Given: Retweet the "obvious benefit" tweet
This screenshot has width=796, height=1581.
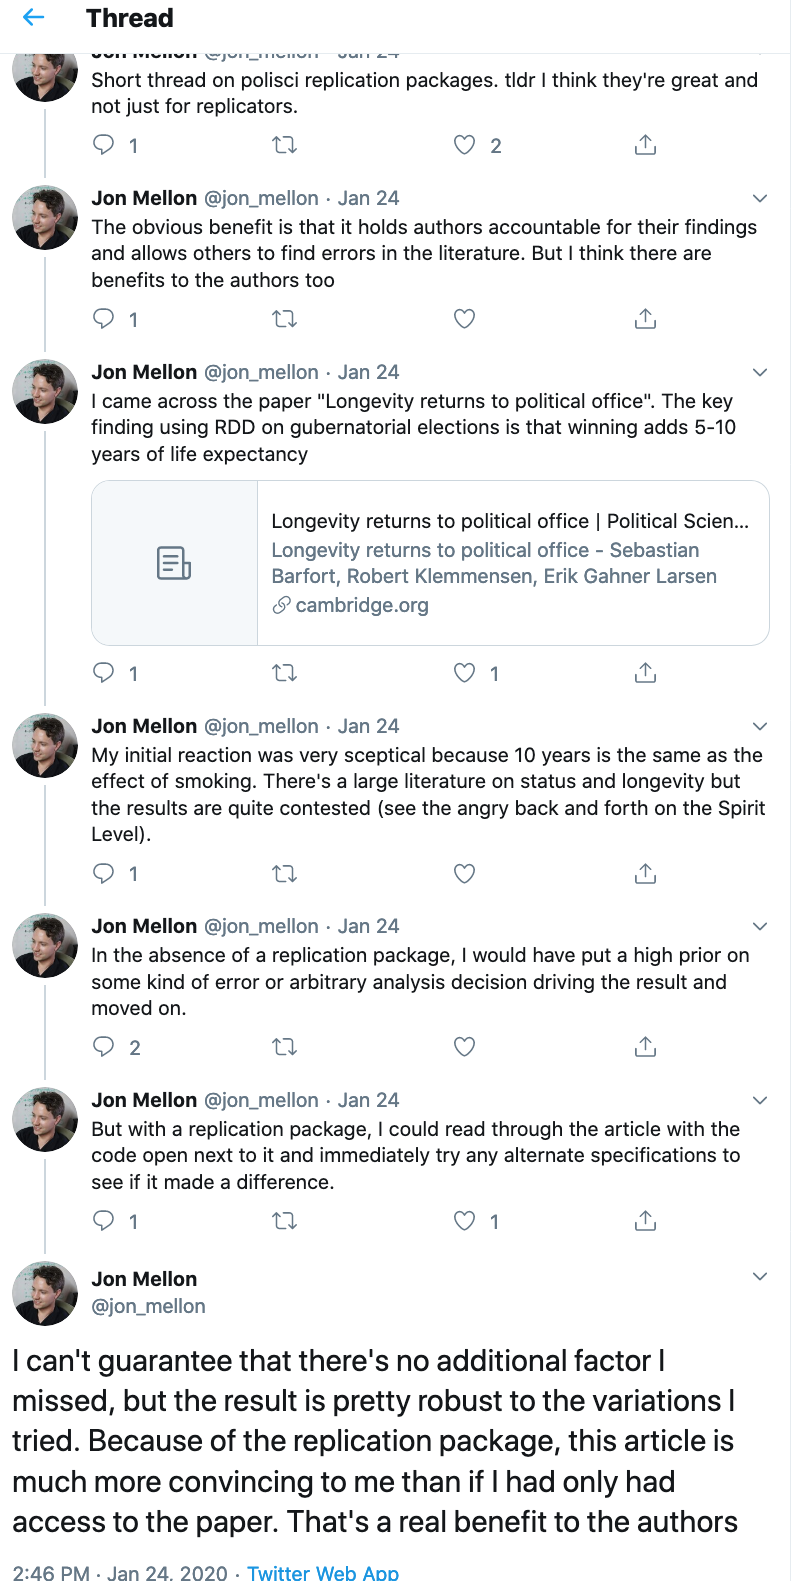Looking at the screenshot, I should [285, 319].
